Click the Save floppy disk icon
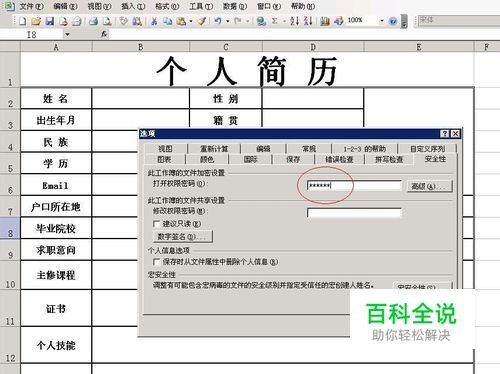The image size is (500, 374). 50,21
